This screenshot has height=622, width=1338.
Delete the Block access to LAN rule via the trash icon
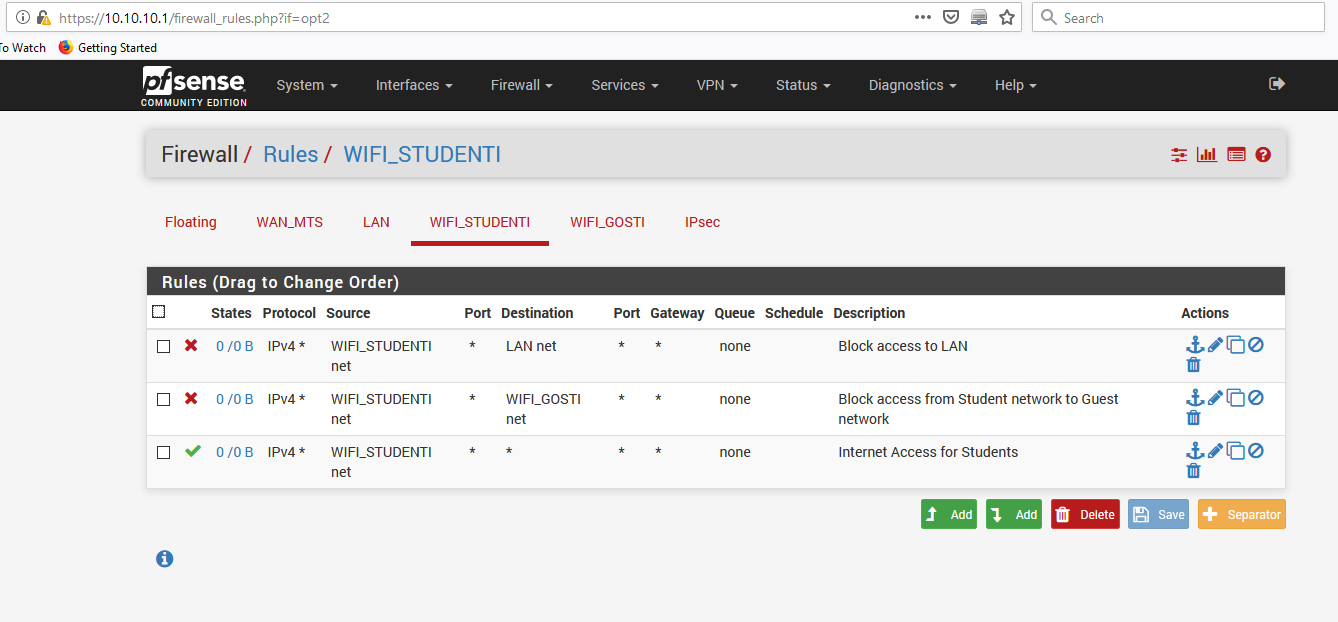coord(1193,365)
